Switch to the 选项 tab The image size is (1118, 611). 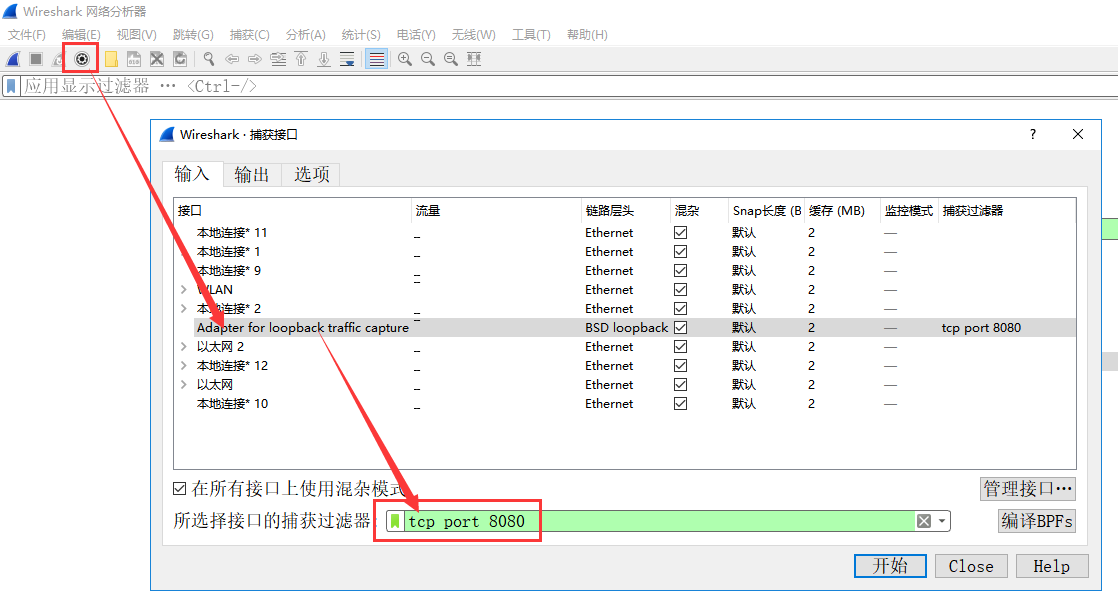point(312,175)
